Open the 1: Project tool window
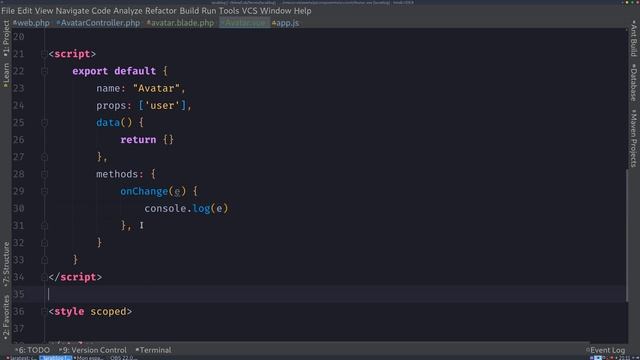The image size is (640, 360). [6, 38]
